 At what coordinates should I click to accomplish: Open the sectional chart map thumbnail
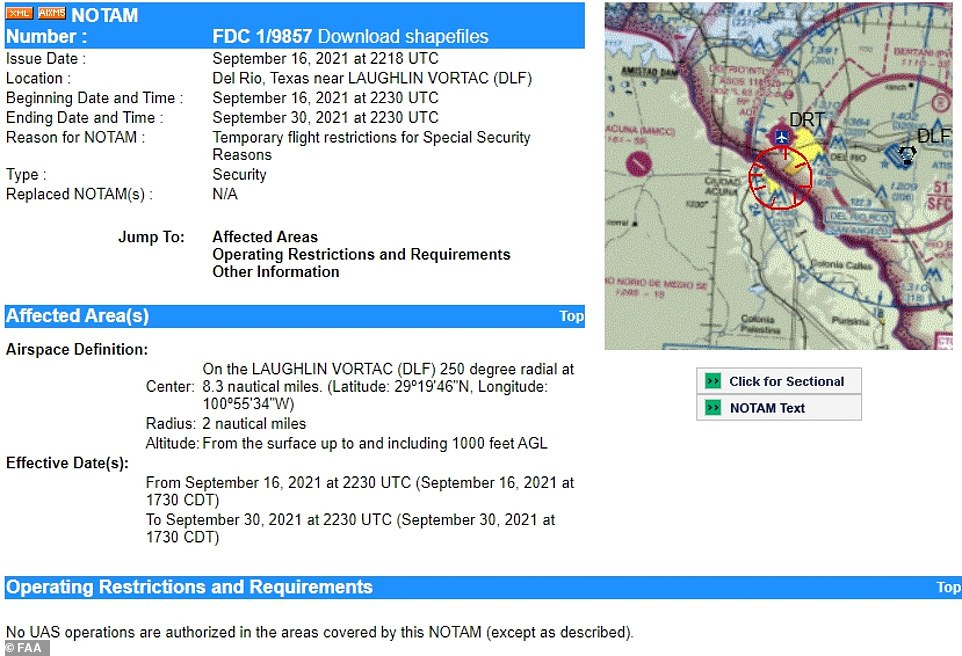tap(779, 176)
